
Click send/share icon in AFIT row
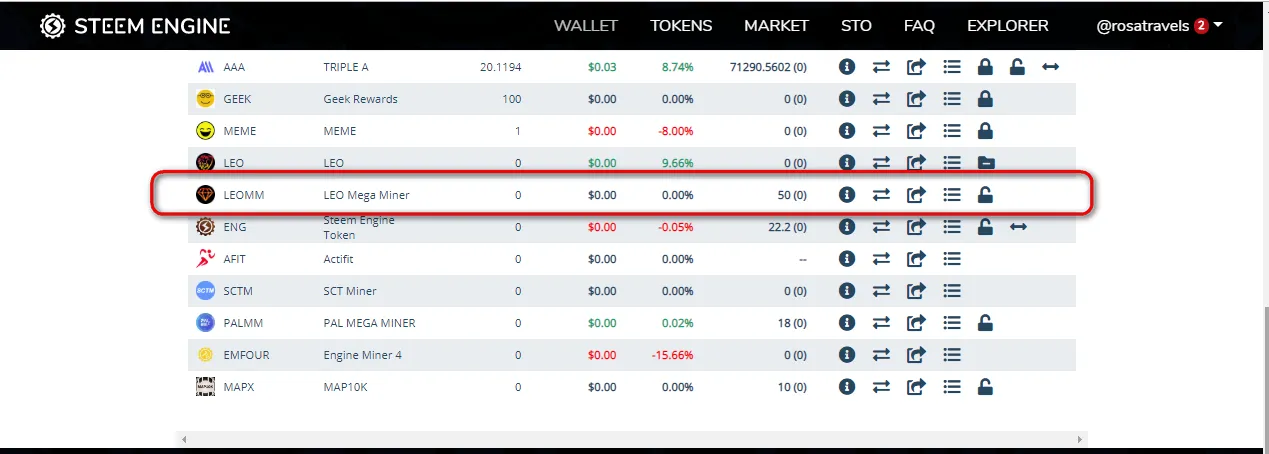tap(916, 259)
